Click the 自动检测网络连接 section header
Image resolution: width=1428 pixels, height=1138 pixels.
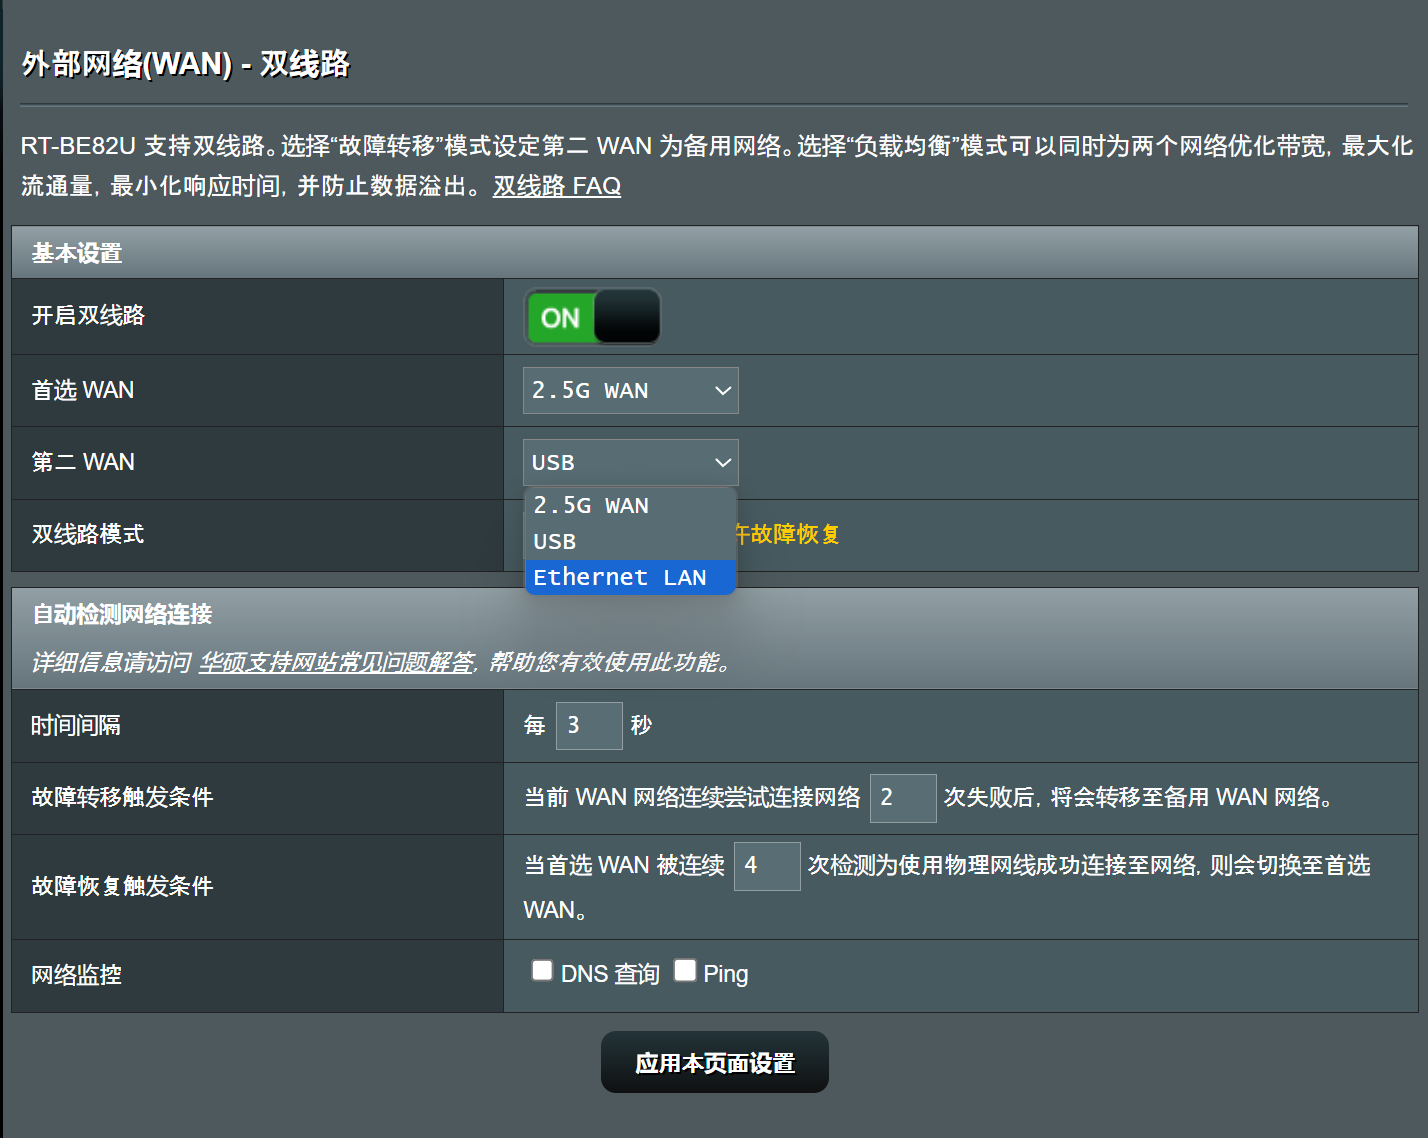point(122,614)
